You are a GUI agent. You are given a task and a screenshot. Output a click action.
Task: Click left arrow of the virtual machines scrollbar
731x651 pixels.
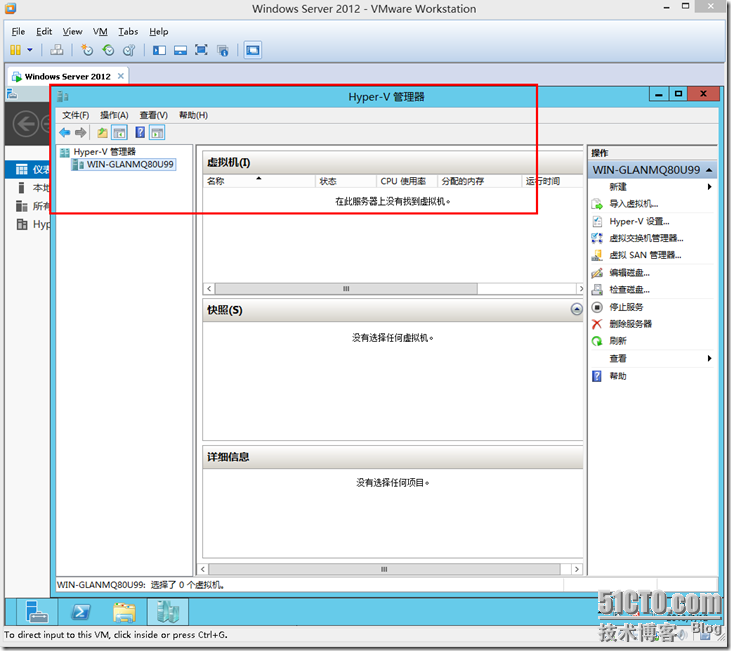209,289
